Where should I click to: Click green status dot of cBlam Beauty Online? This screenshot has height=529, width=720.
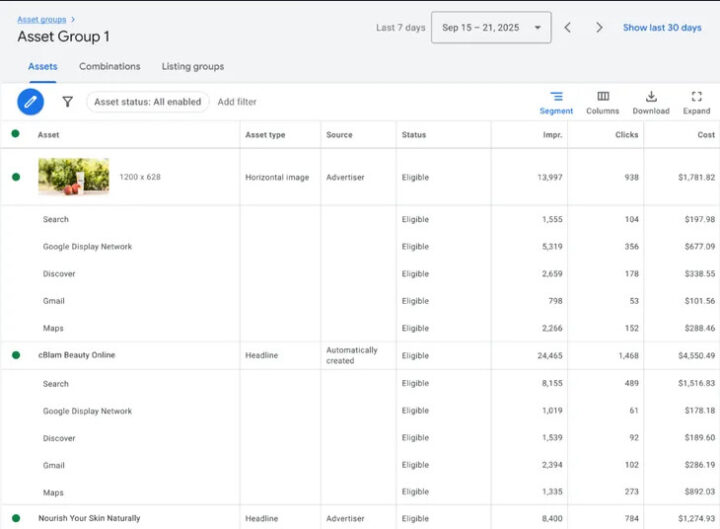(16, 355)
